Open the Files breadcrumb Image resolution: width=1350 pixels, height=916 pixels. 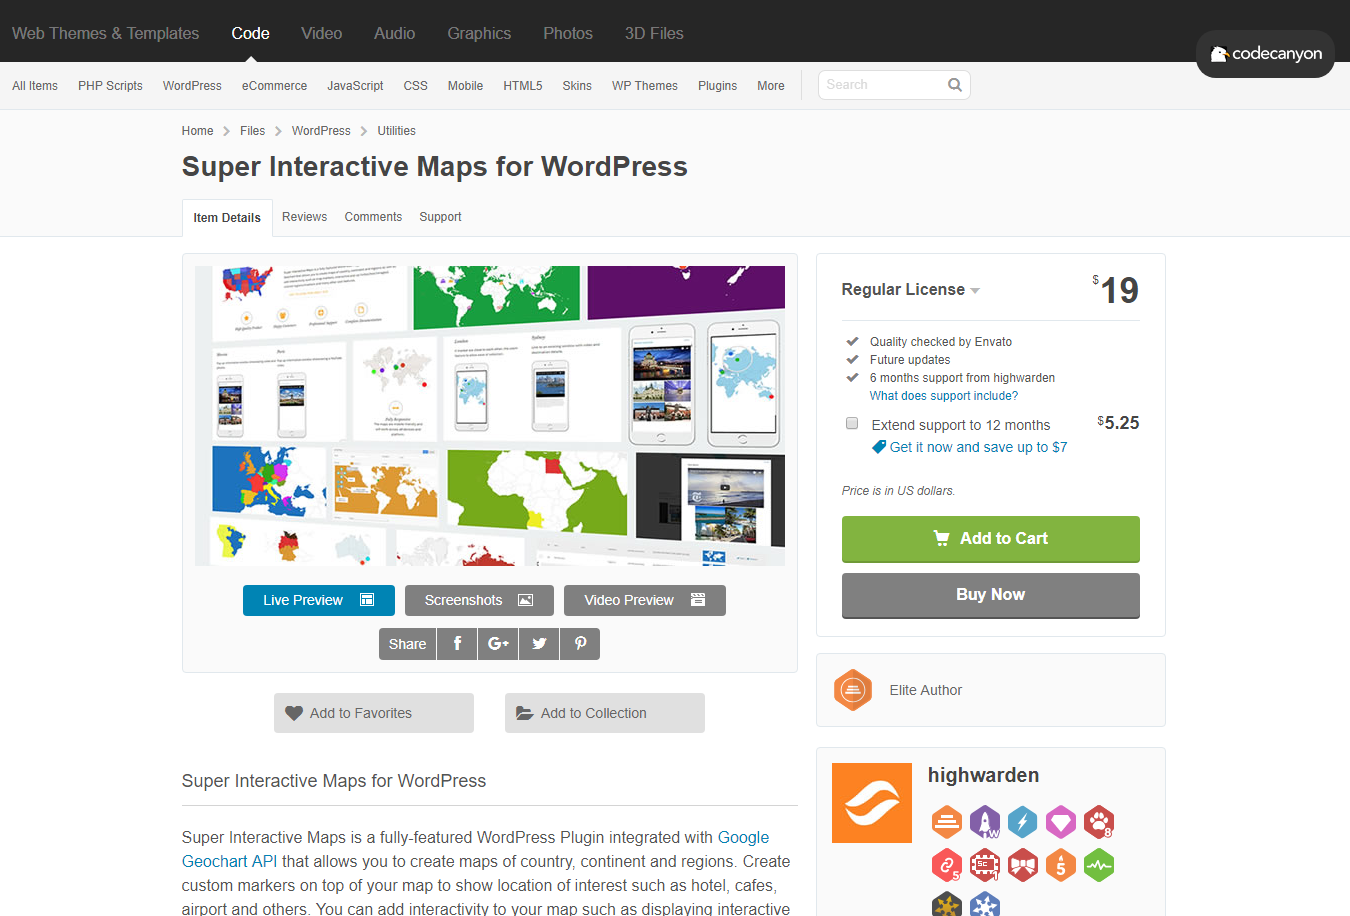[252, 131]
